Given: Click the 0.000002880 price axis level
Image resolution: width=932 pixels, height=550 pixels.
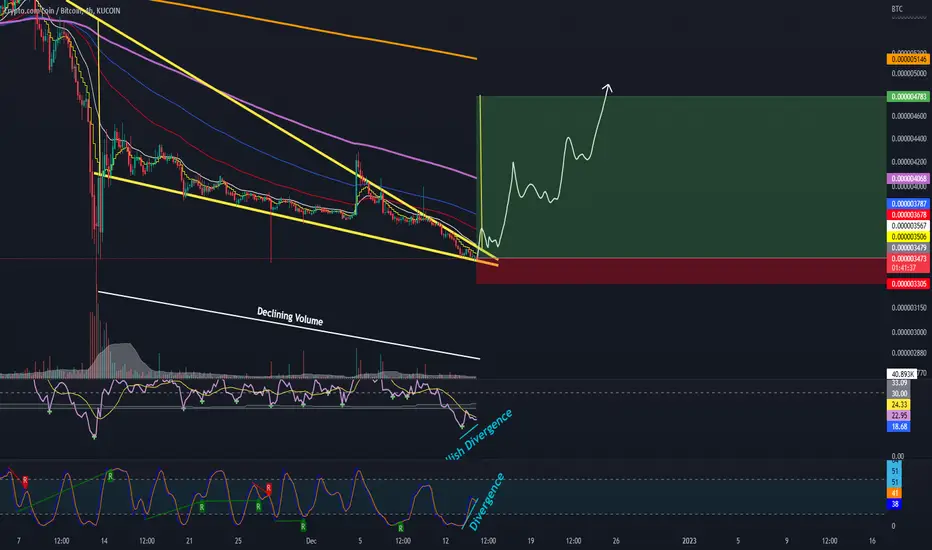Looking at the screenshot, I should coord(909,353).
